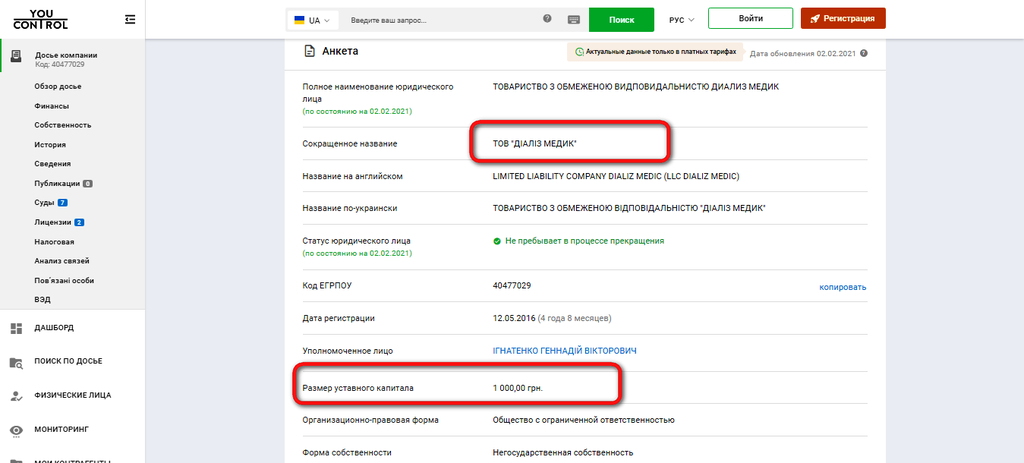Screen dimensions: 1024x463
Task: Select Обзор досье in sidebar
Action: coord(58,86)
